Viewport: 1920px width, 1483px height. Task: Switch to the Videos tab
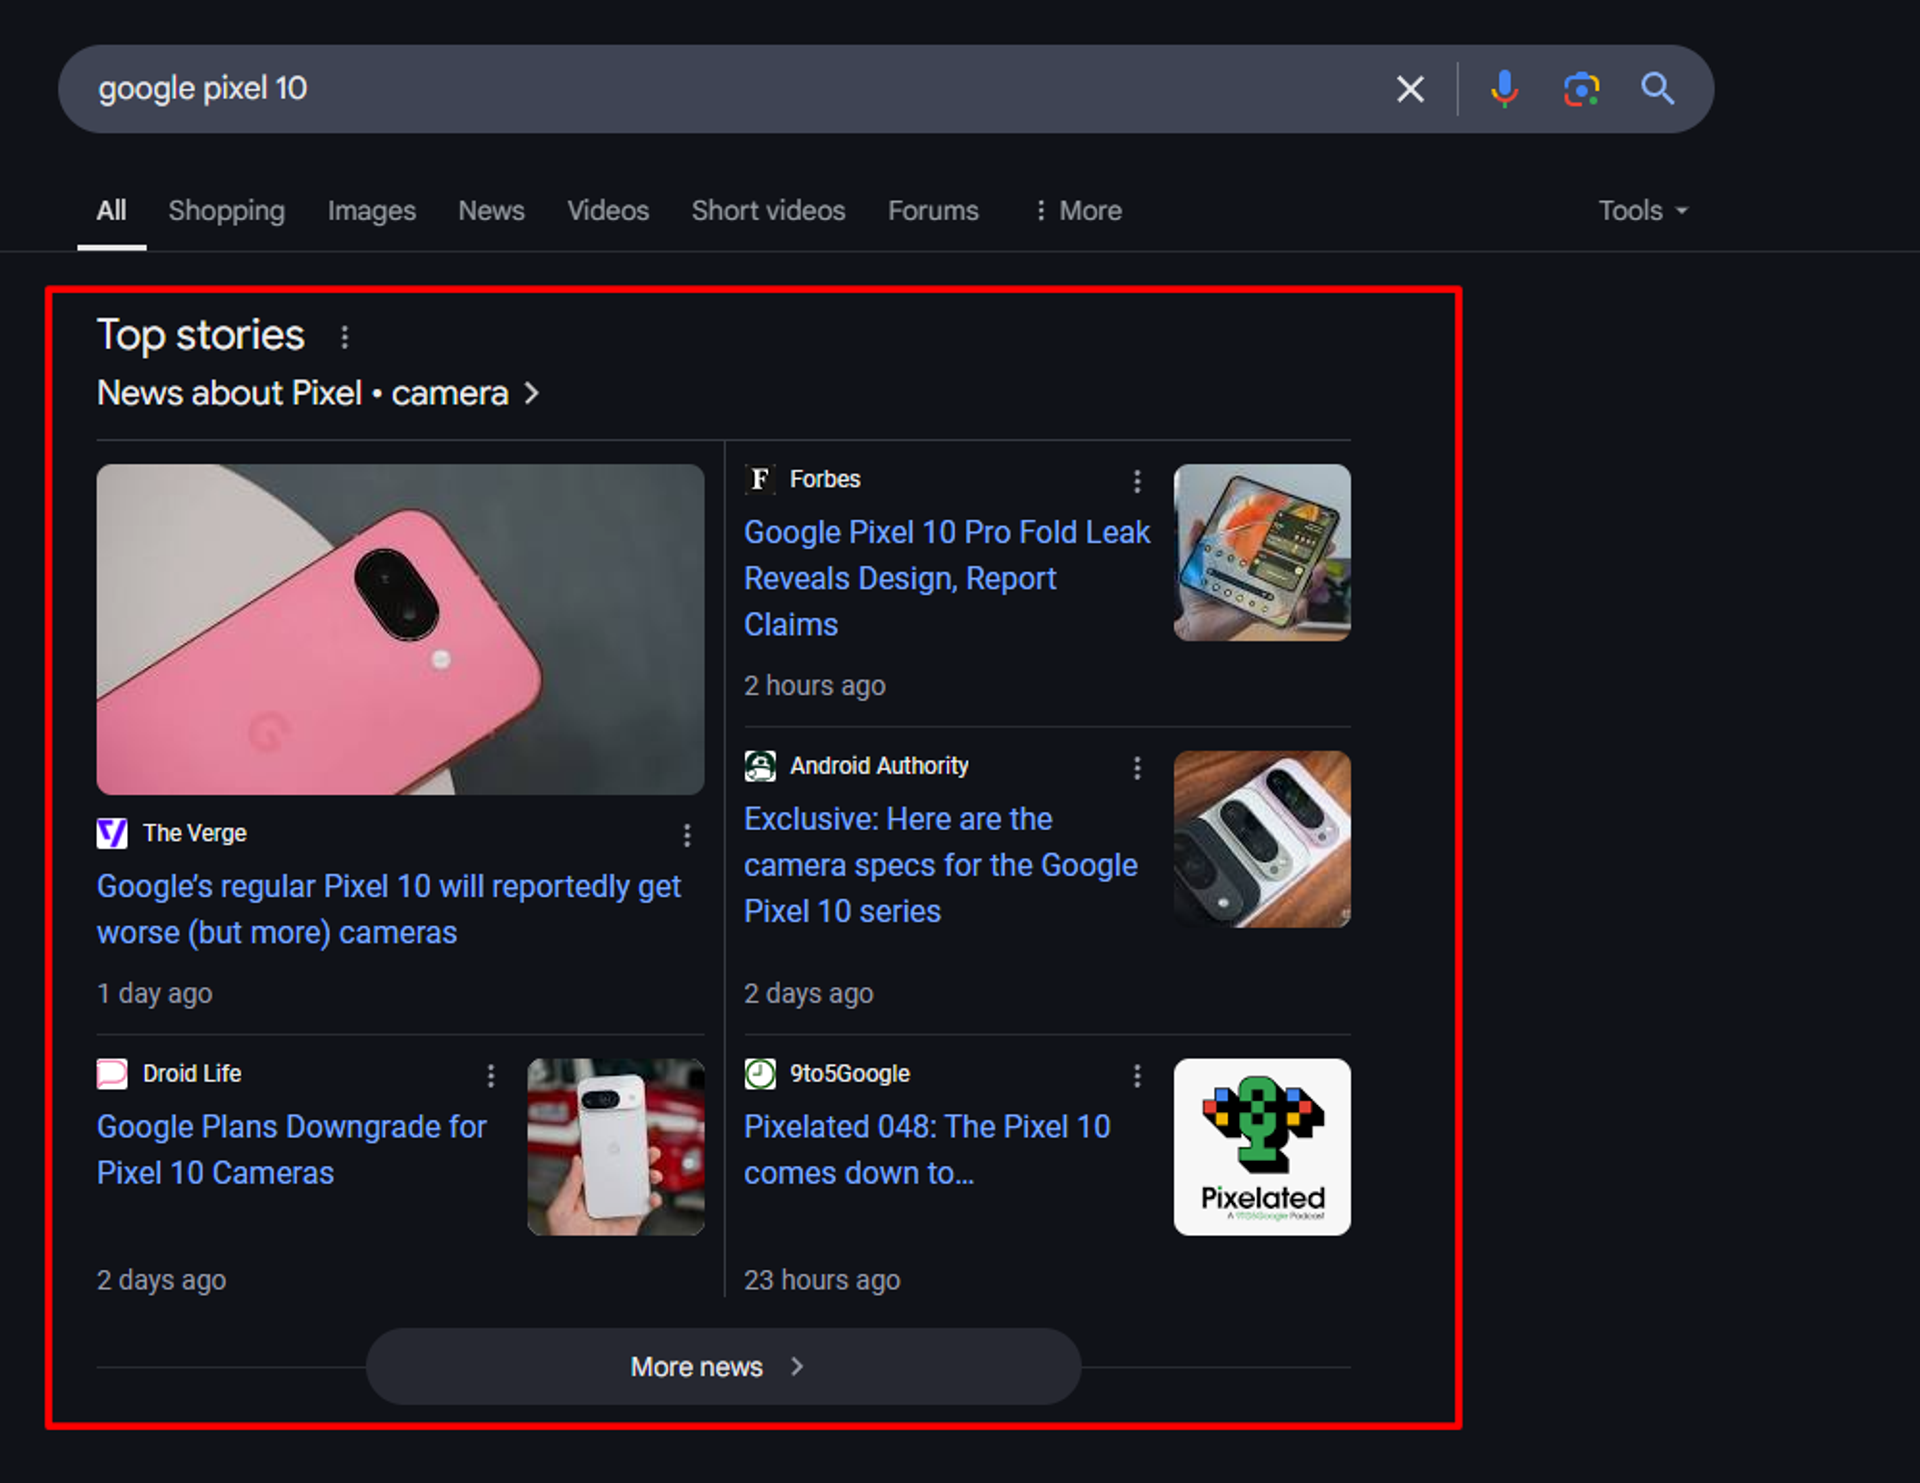(x=608, y=211)
